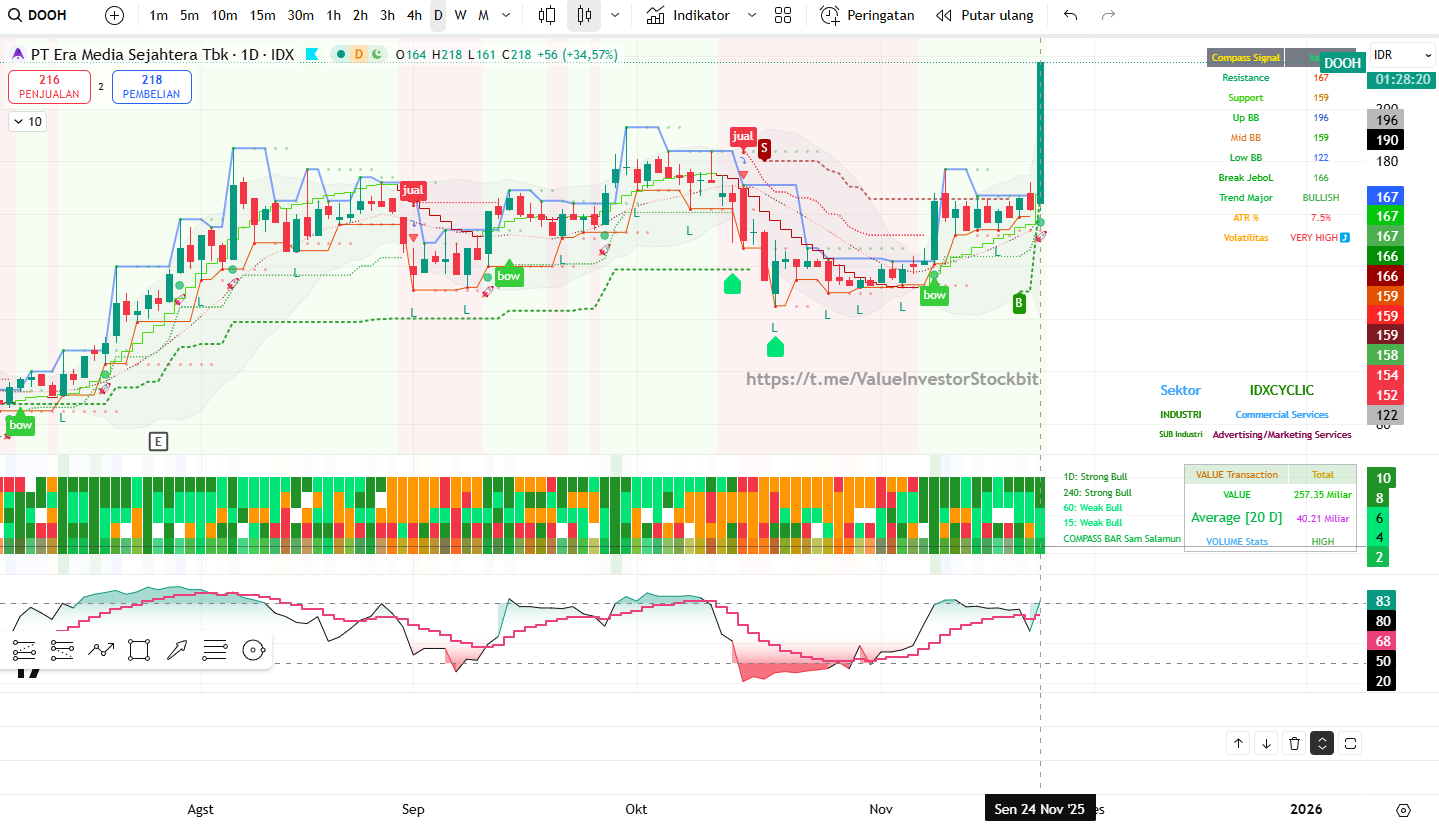Click the green B signal marker
This screenshot has width=1439, height=824.
pos(1019,303)
